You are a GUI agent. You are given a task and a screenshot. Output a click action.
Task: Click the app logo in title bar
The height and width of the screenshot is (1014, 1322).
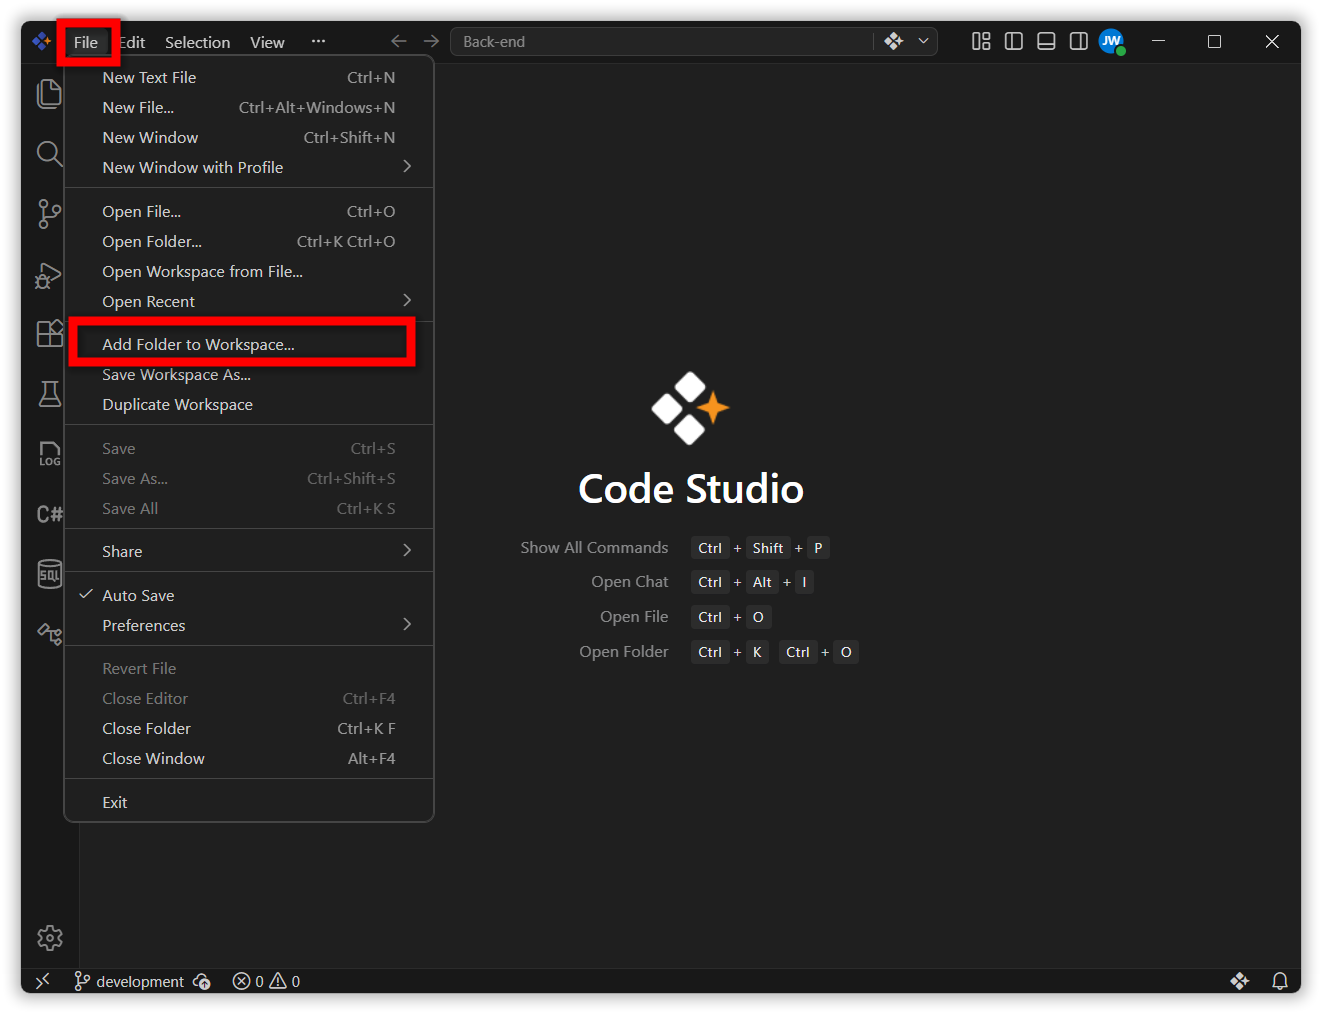[x=41, y=41]
